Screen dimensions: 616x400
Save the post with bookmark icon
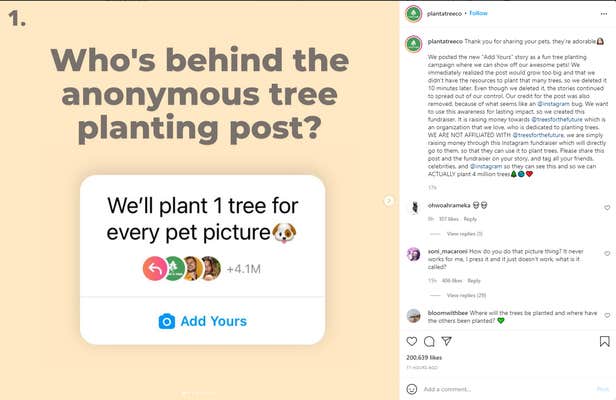(x=603, y=341)
